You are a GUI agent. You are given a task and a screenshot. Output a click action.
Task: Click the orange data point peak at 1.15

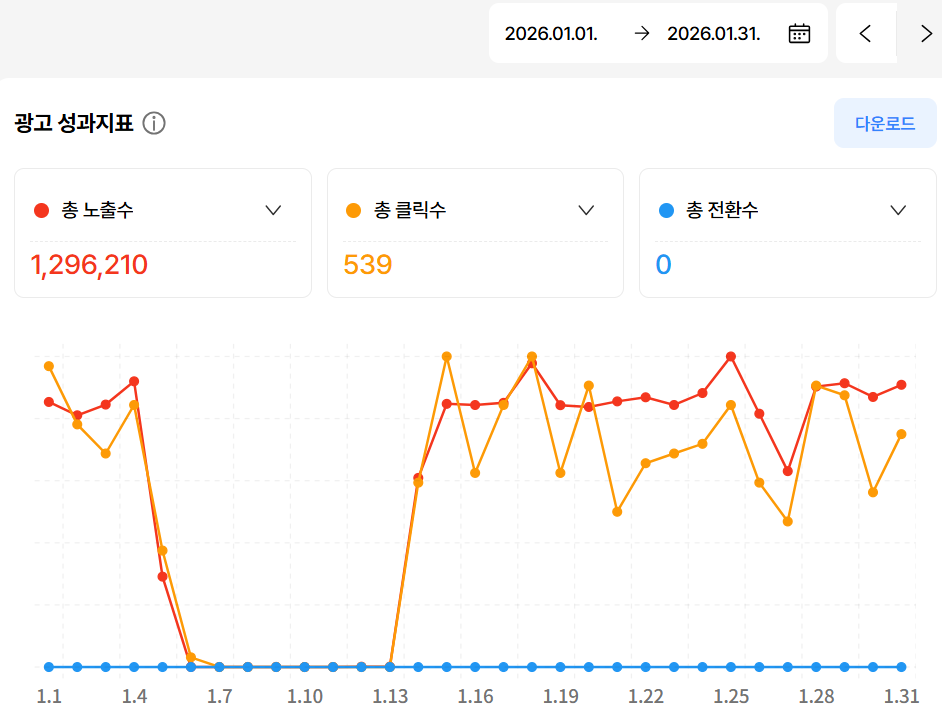click(446, 356)
